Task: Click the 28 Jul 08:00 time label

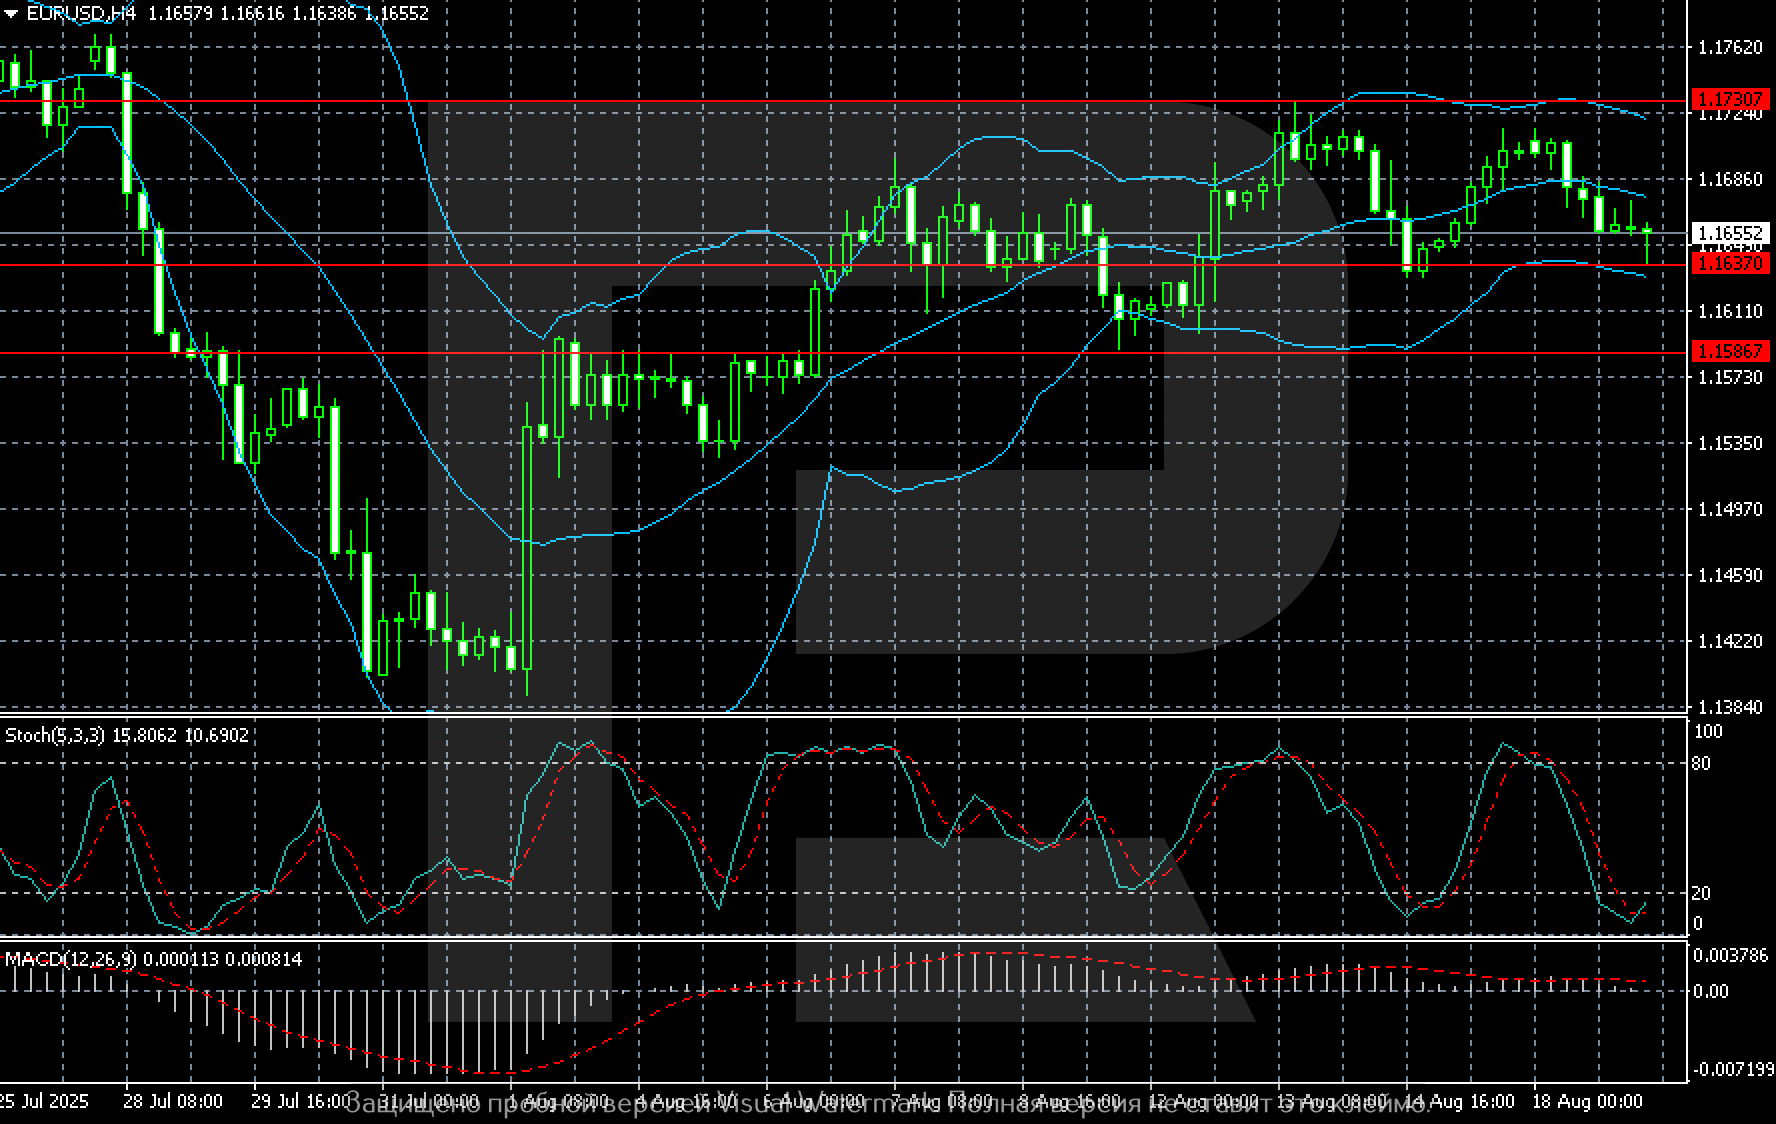Action: tap(173, 1101)
